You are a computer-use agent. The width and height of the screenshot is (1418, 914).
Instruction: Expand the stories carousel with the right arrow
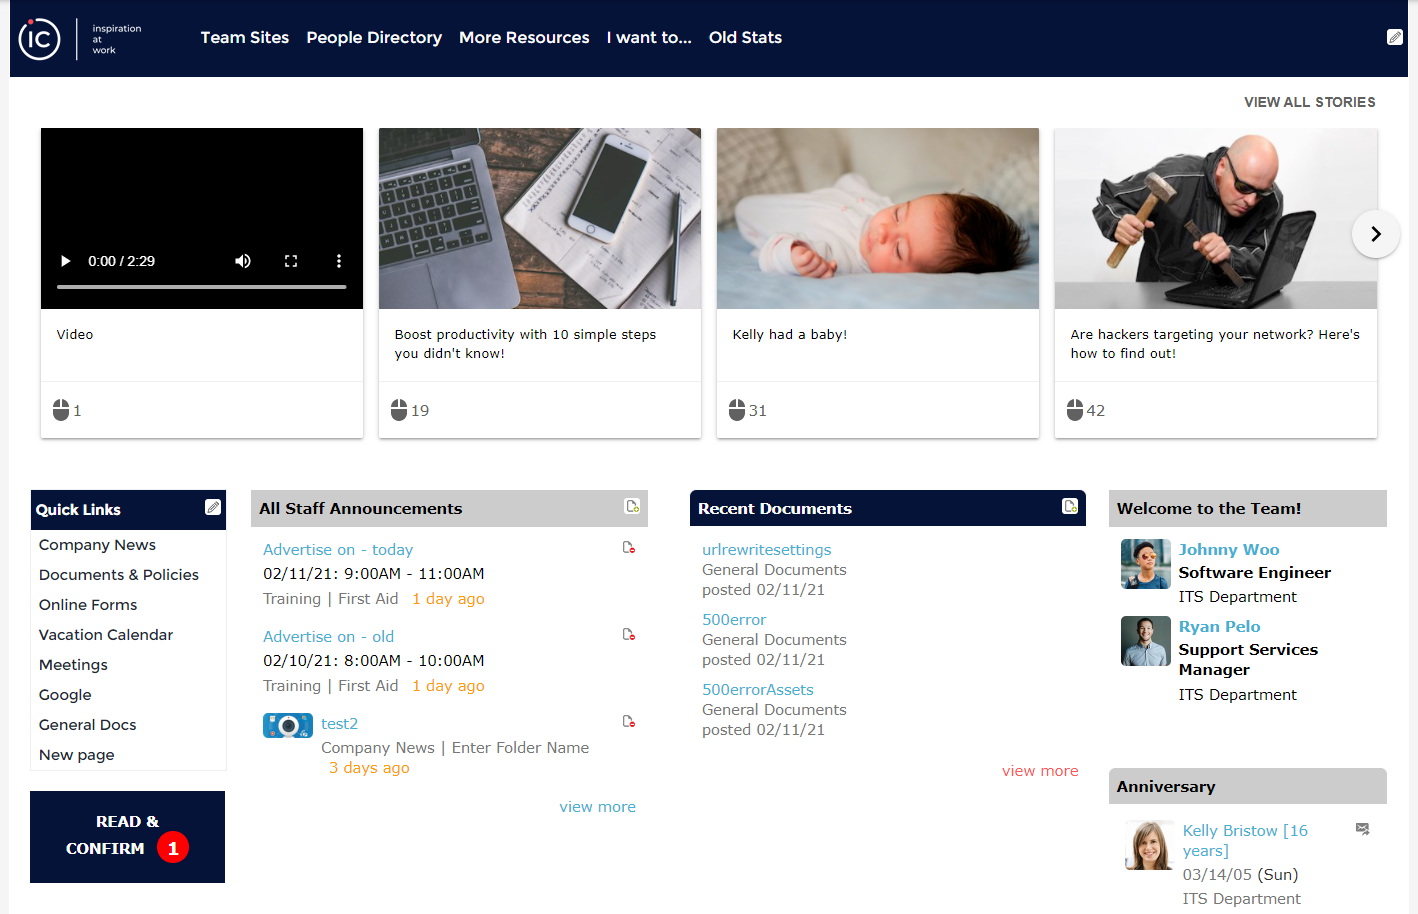(1376, 233)
